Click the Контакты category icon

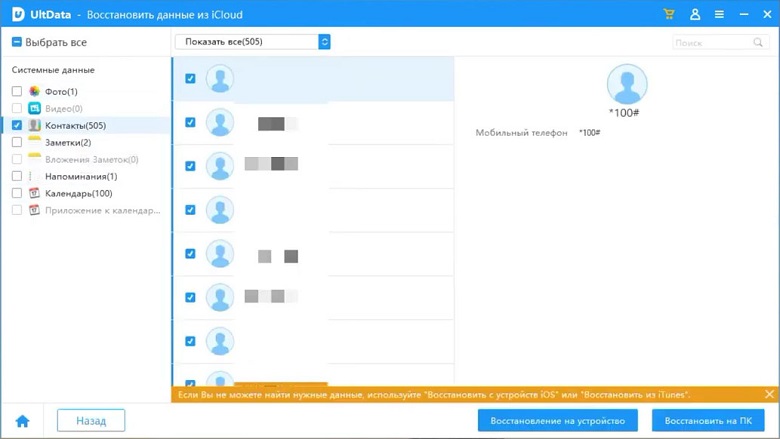(x=34, y=125)
